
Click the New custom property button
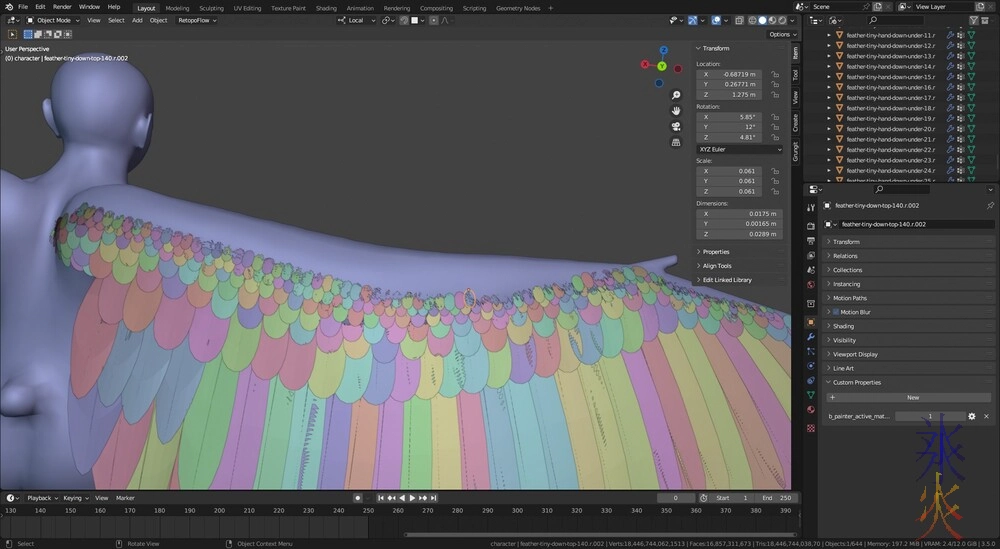[912, 397]
